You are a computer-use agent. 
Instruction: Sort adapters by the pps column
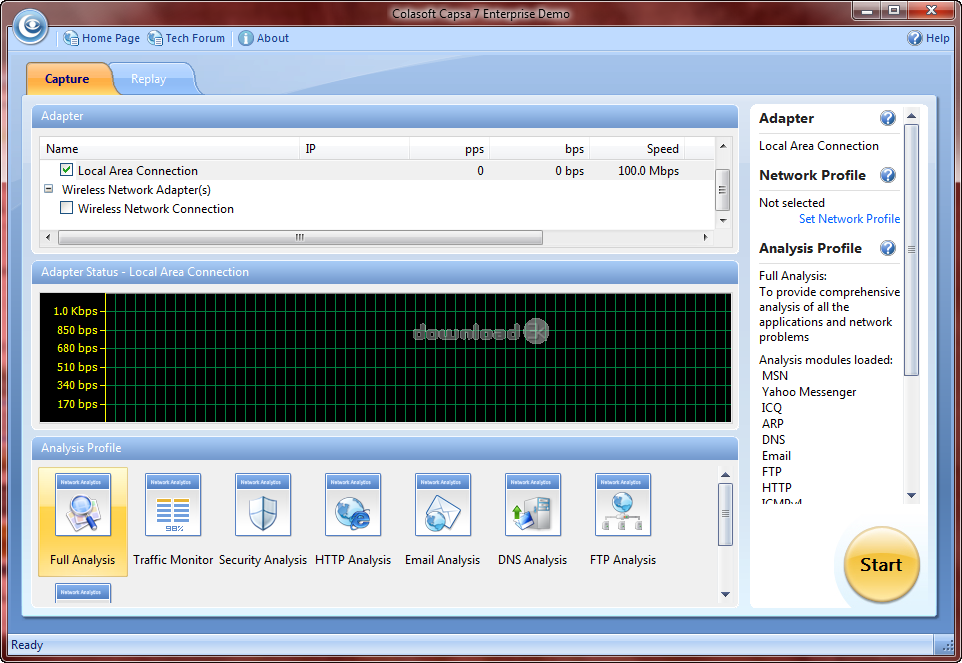pos(450,148)
